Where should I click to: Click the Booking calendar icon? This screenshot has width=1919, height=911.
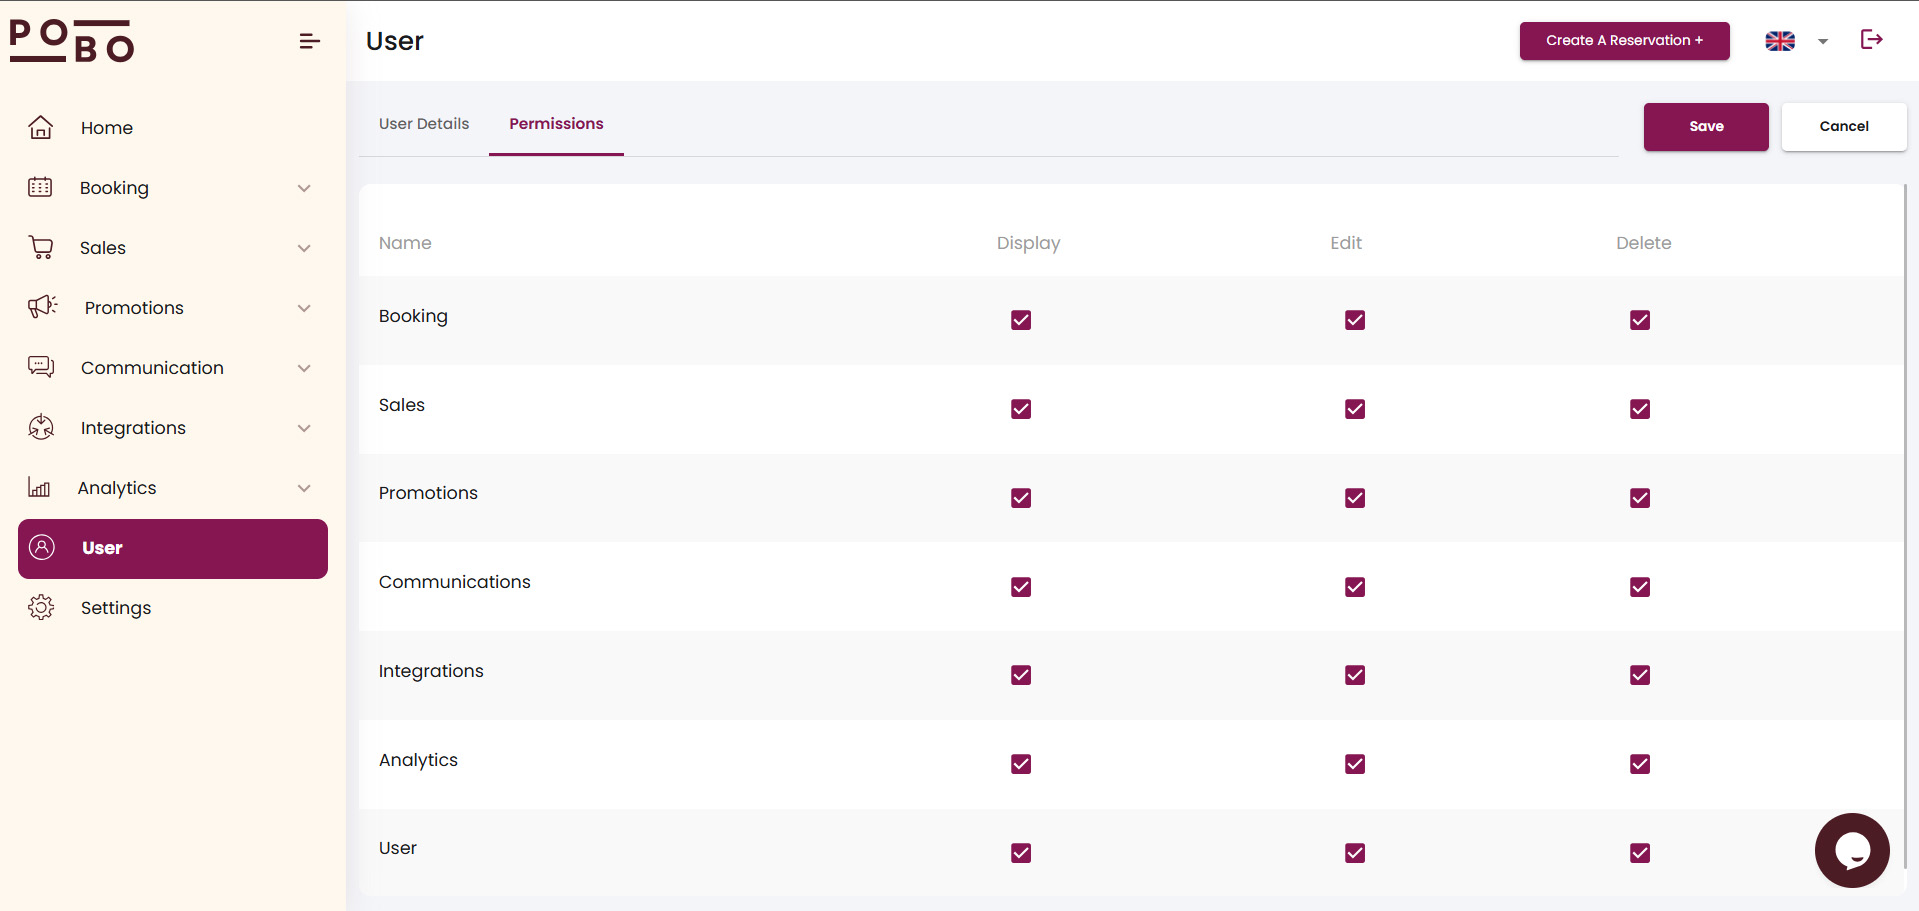point(40,188)
